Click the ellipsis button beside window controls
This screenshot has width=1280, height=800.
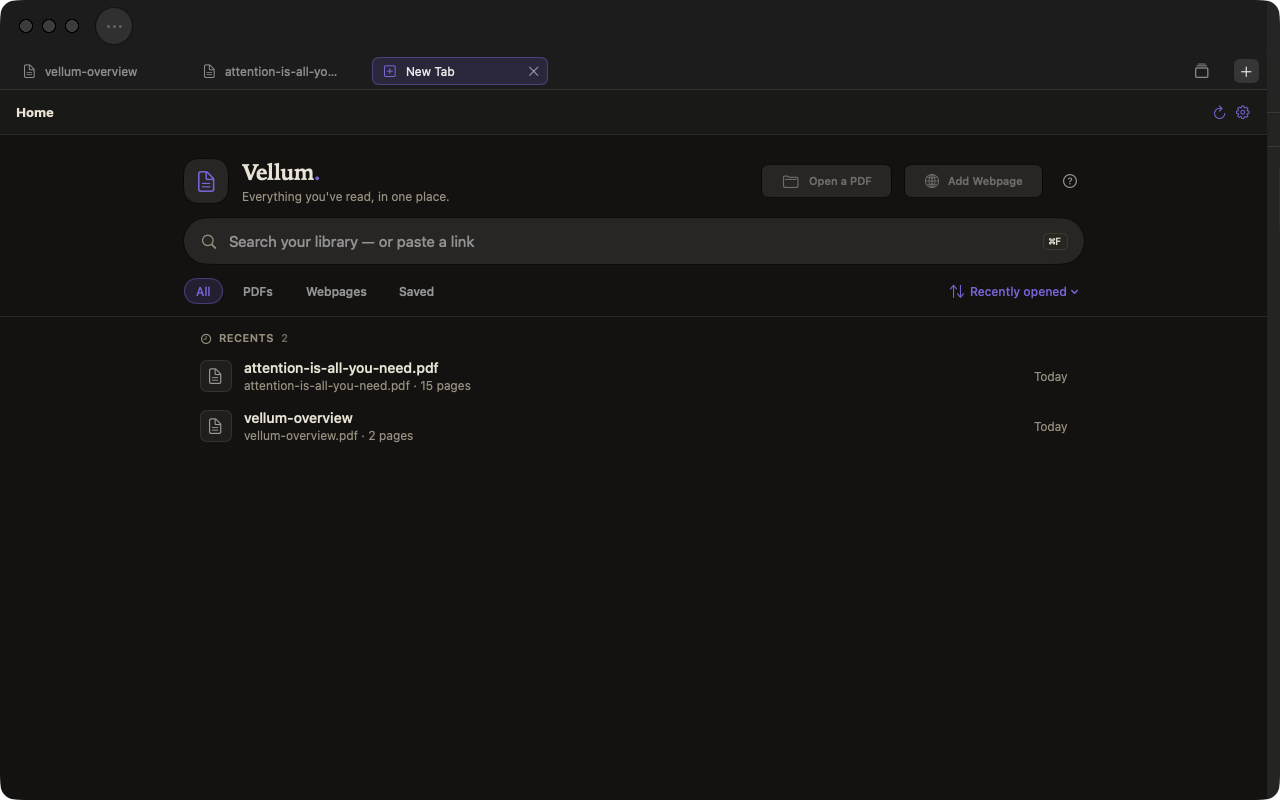pos(114,26)
